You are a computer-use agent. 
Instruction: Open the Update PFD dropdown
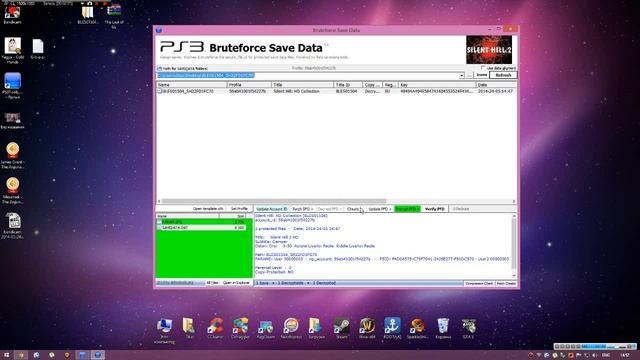[380, 209]
